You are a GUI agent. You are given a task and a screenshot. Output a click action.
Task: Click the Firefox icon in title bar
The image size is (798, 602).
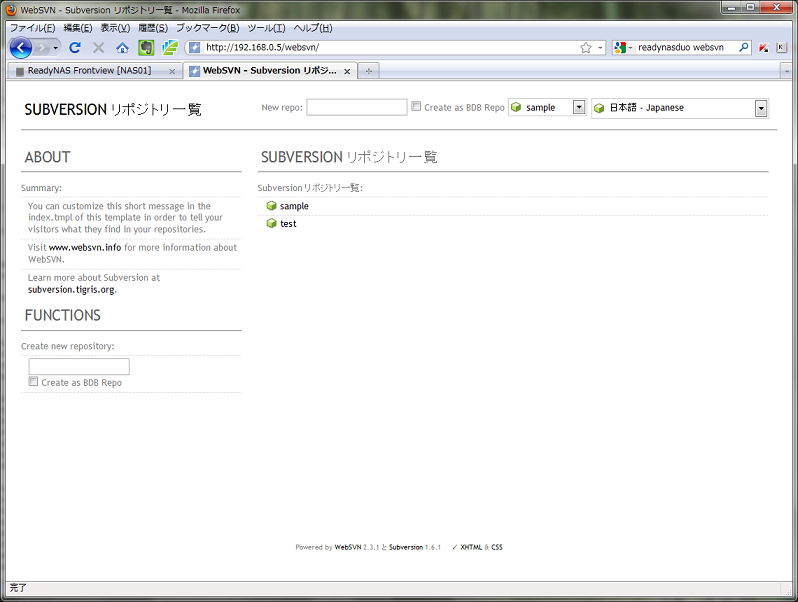click(11, 10)
